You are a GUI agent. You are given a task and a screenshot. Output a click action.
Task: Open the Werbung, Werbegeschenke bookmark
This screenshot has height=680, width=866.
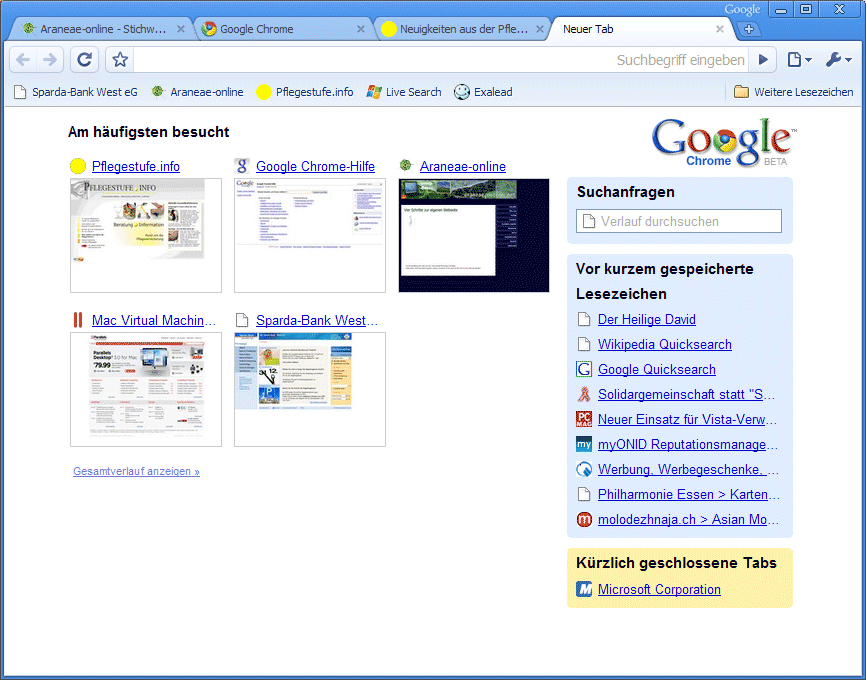coord(689,470)
